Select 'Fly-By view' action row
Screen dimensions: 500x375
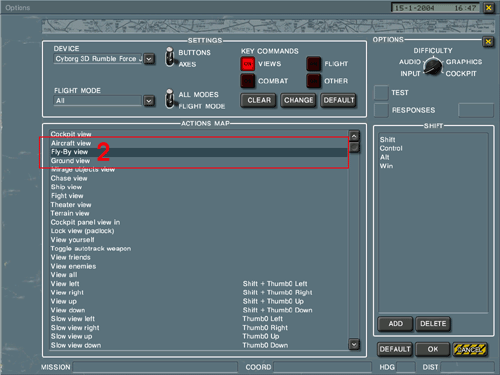[199, 152]
